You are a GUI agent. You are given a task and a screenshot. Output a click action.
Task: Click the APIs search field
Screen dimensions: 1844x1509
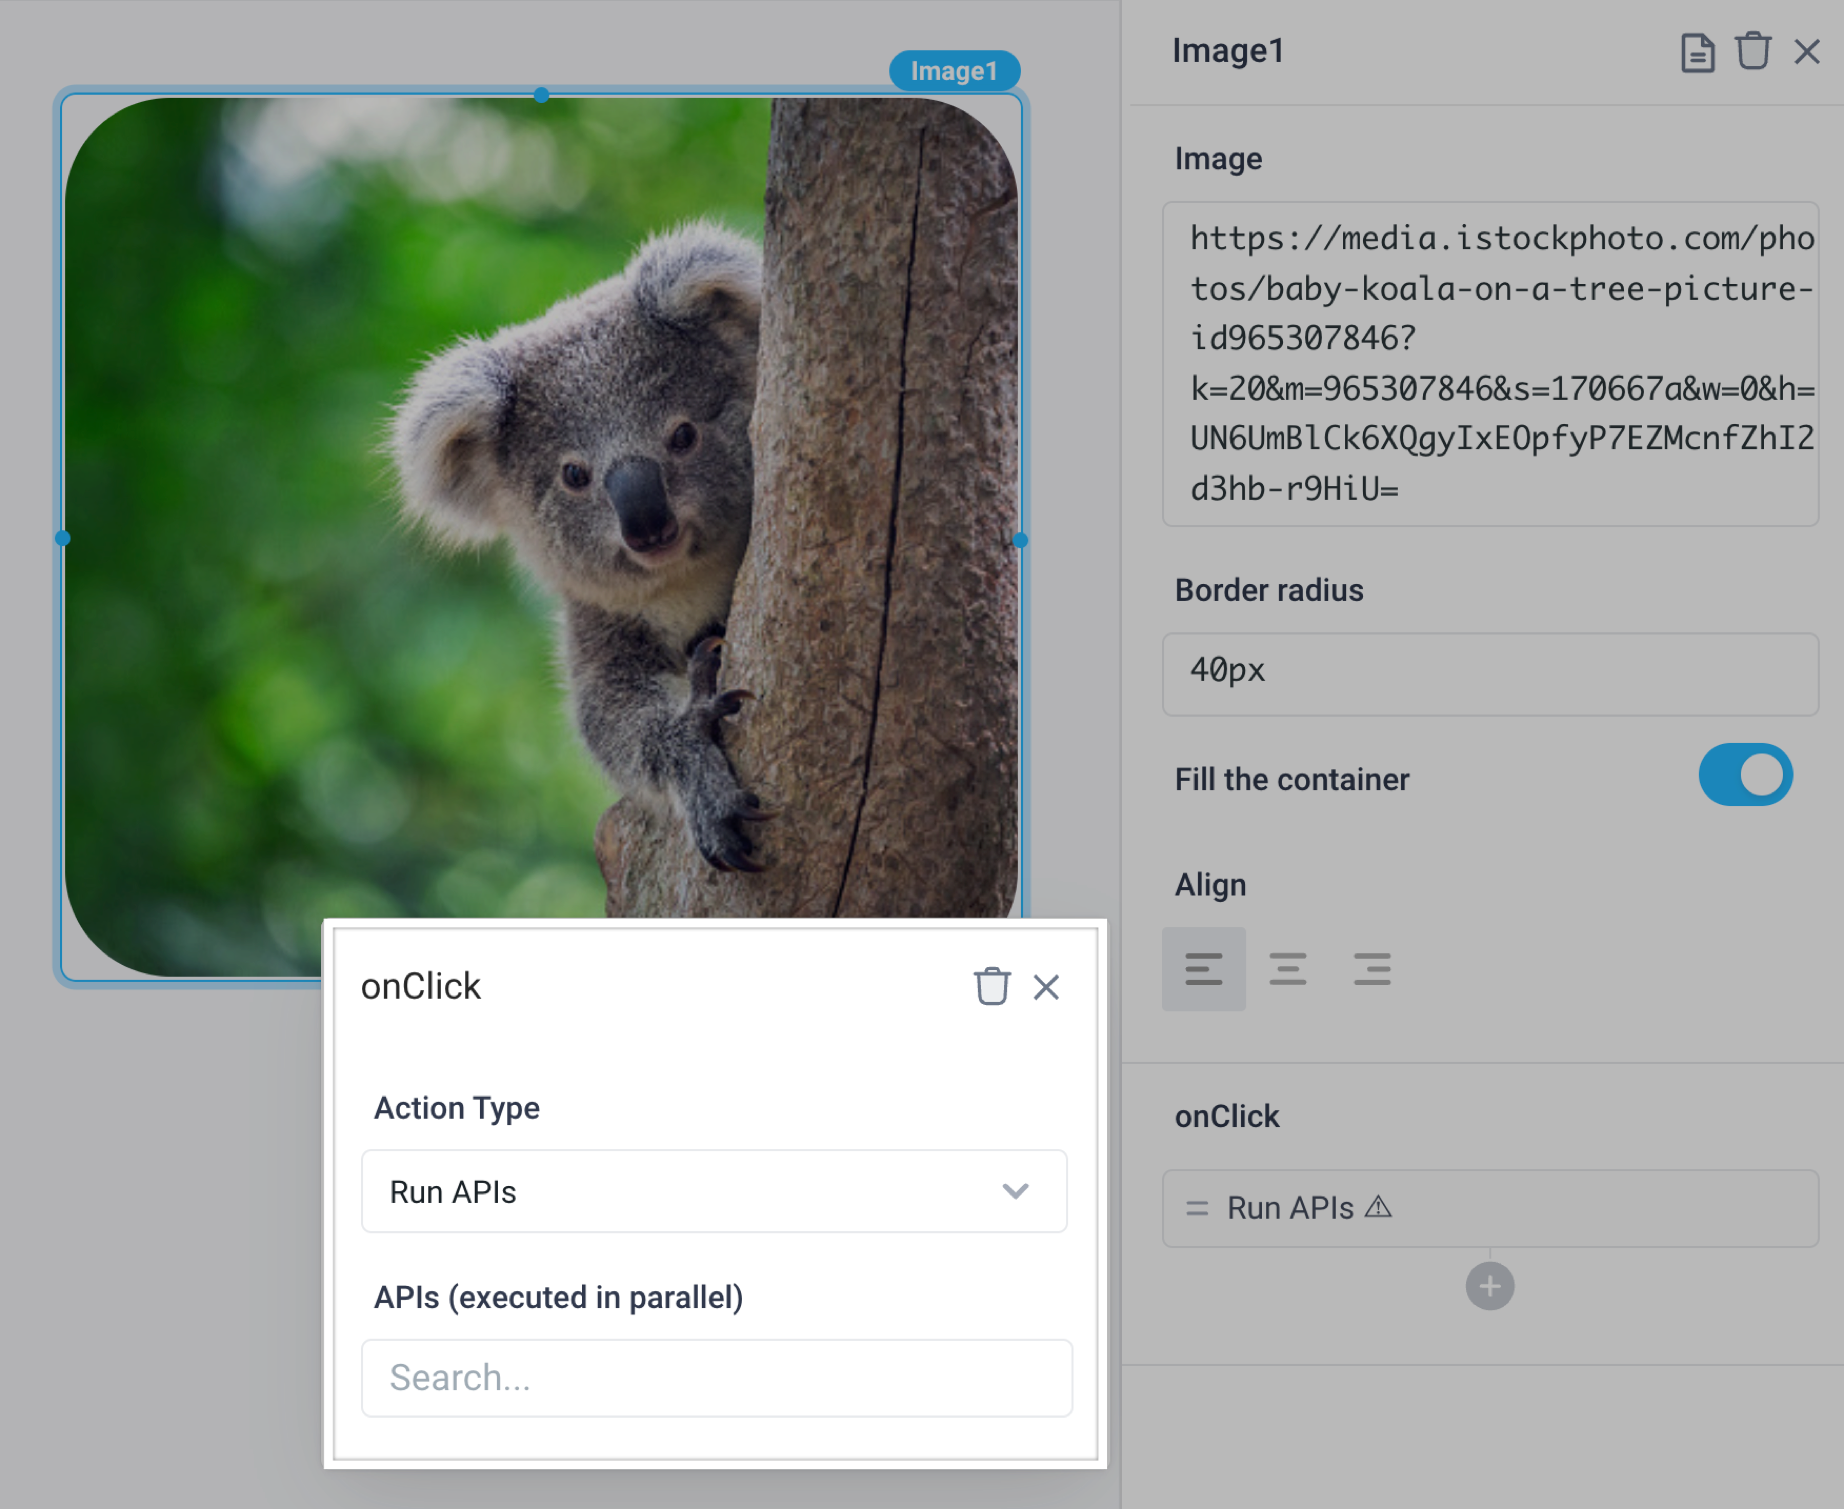click(715, 1378)
